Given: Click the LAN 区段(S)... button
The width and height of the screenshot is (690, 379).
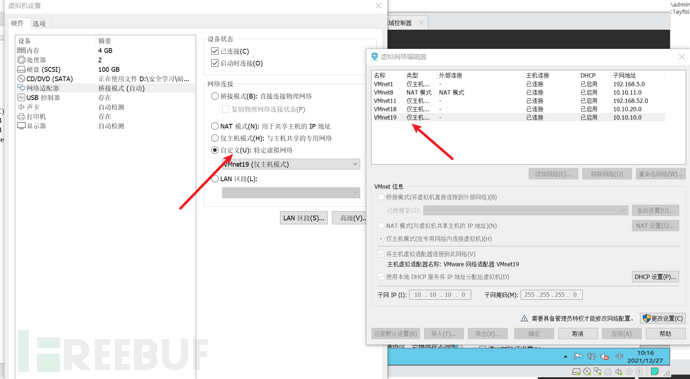Looking at the screenshot, I should tap(304, 218).
